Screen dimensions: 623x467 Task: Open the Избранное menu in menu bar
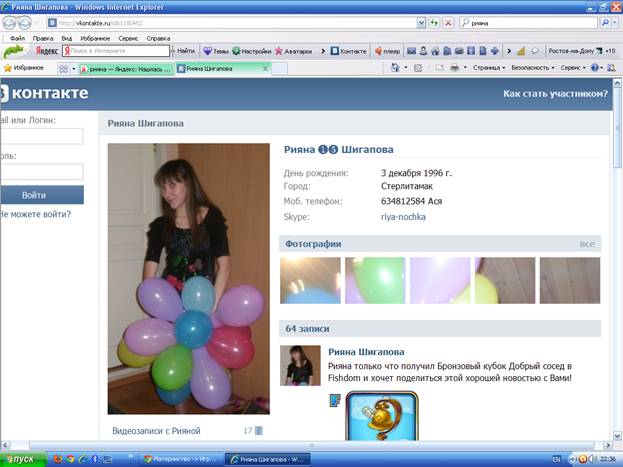[x=95, y=39]
